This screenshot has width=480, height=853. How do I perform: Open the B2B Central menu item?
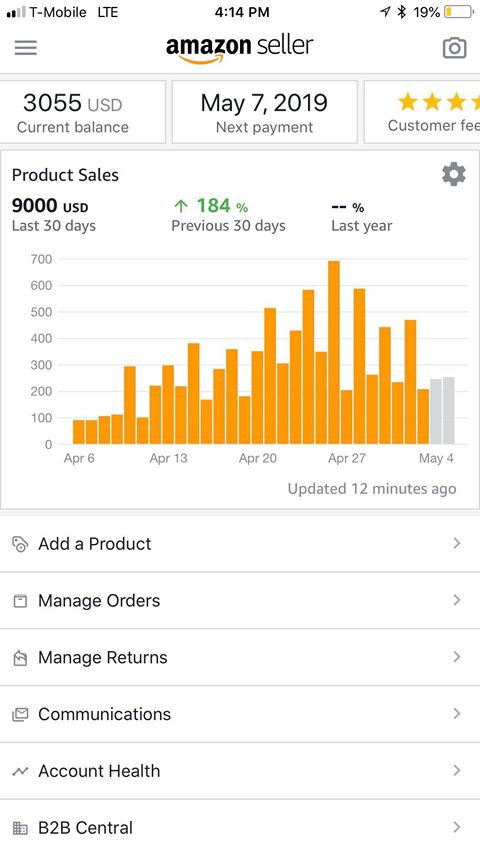tap(240, 827)
